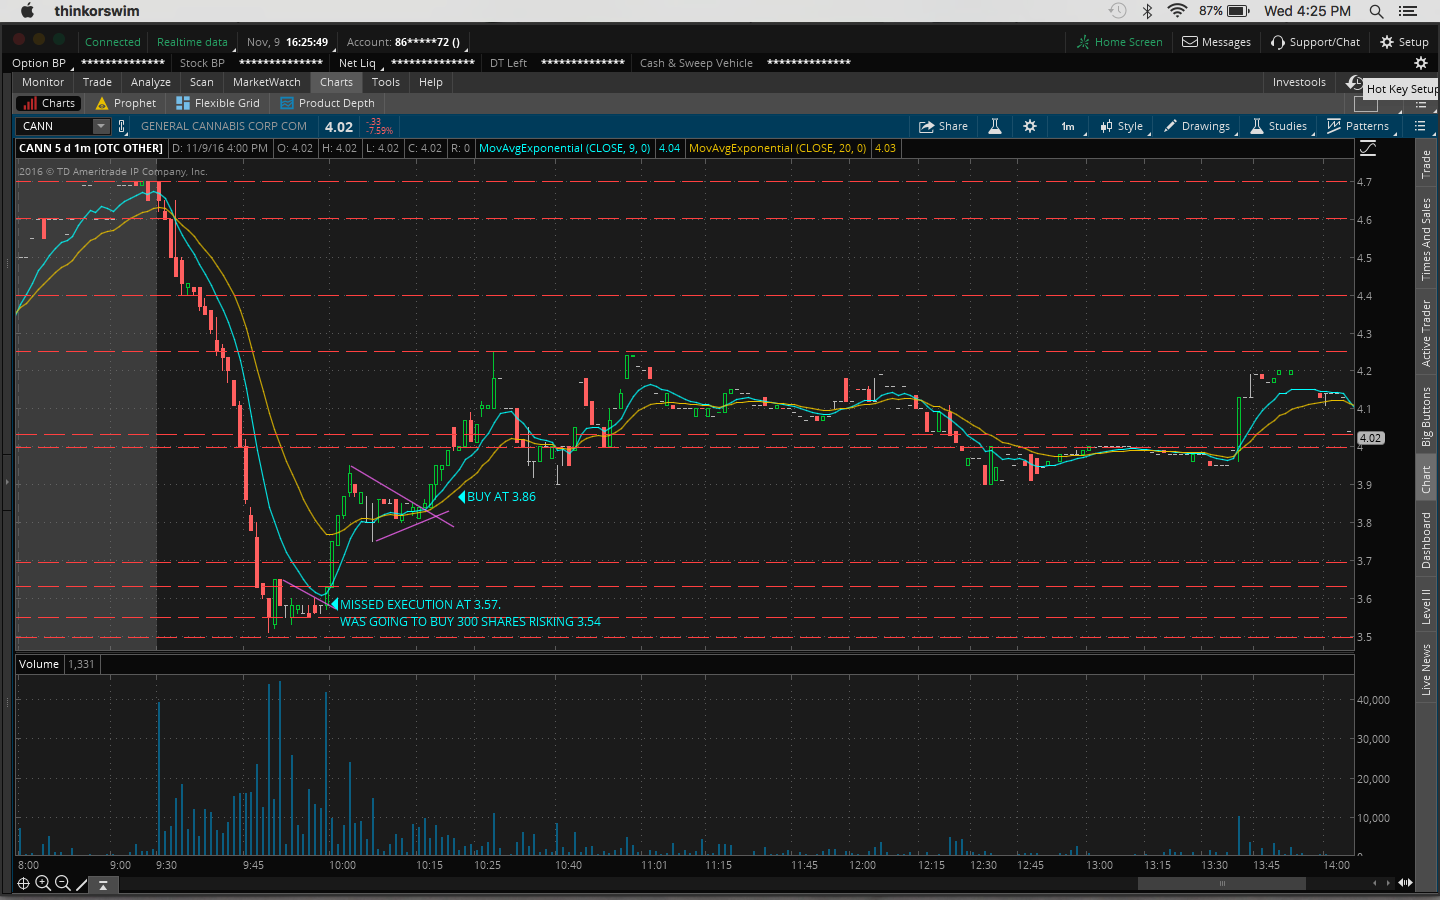The height and width of the screenshot is (900, 1440).
Task: Expand the CANN symbol dropdown arrow
Action: tap(100, 126)
